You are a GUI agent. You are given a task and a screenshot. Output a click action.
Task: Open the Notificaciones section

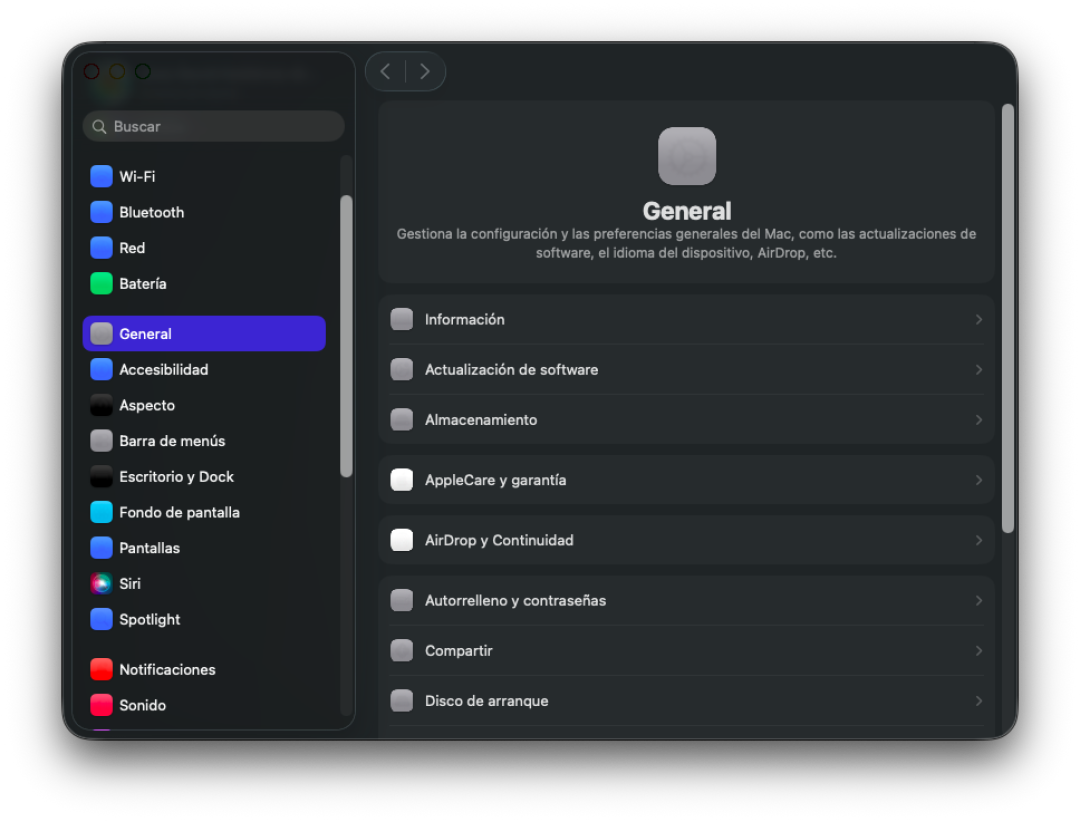click(x=204, y=670)
